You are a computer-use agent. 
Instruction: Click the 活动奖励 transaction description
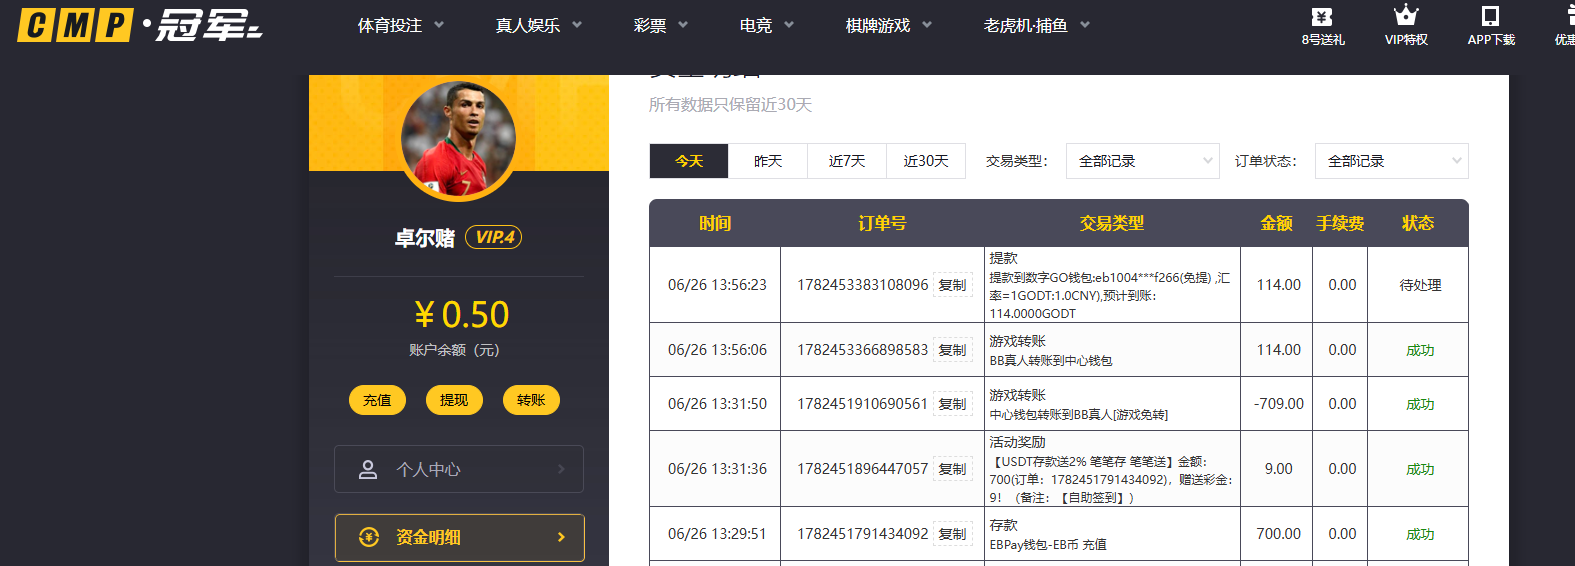coord(1110,469)
